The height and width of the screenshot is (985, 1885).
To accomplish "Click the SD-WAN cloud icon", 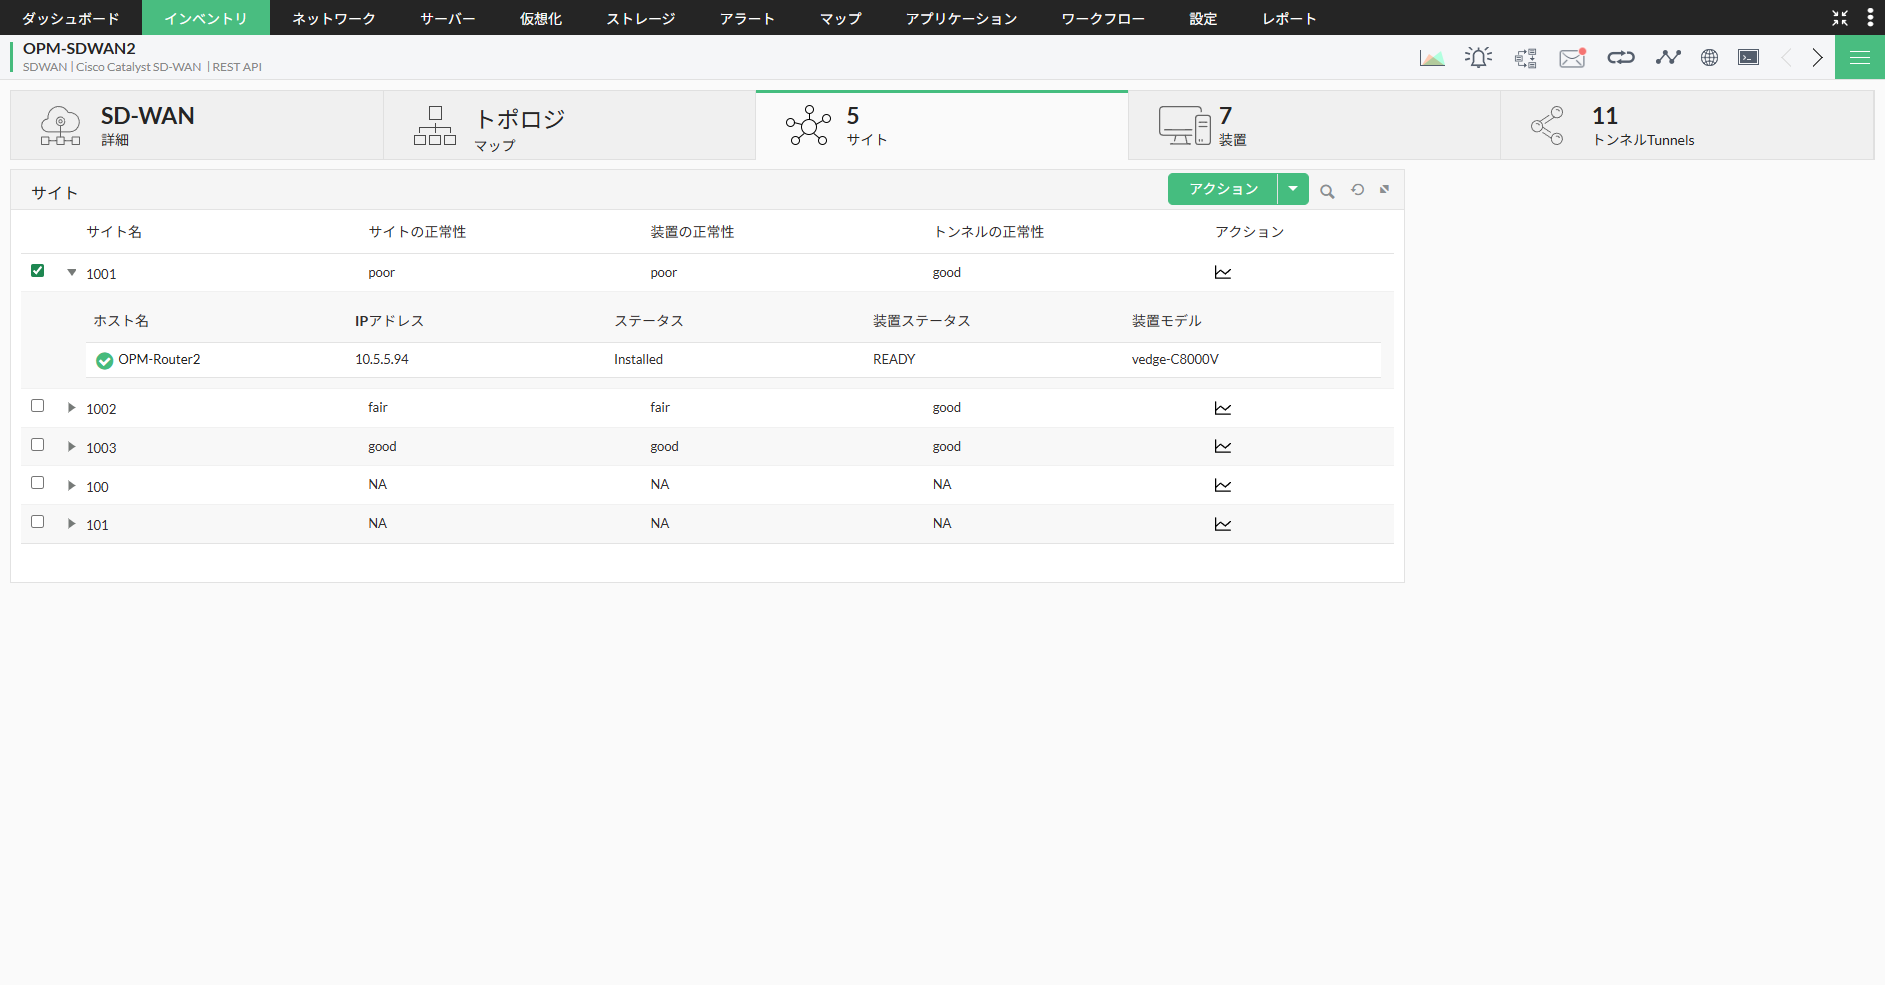I will [60, 126].
